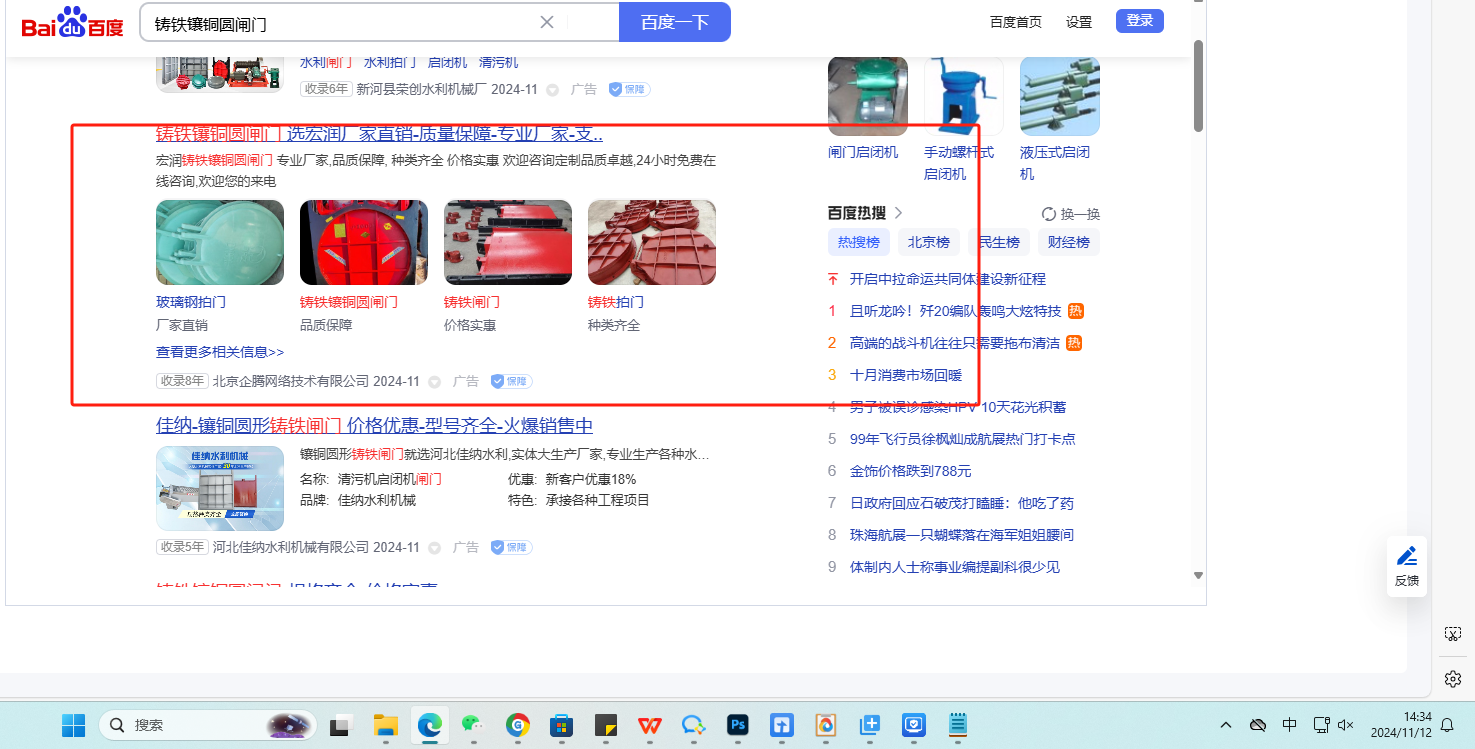Click the Baidu logo

(x=72, y=22)
